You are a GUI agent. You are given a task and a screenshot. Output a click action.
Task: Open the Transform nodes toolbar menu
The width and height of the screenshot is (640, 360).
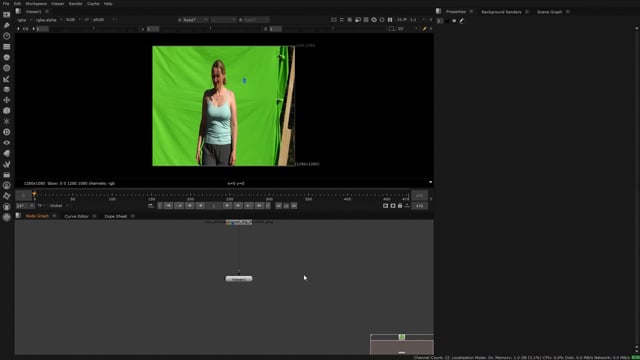pos(7,100)
